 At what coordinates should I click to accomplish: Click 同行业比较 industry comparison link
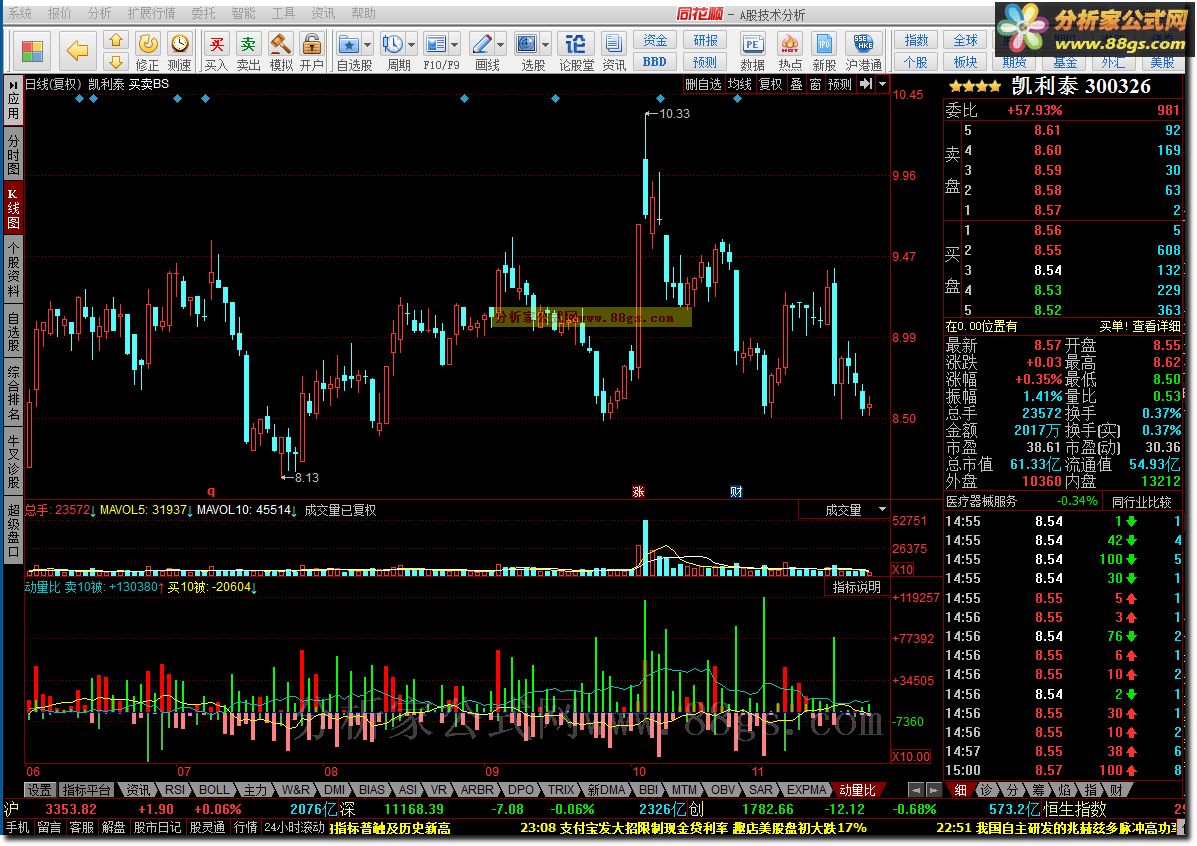pos(1141,502)
